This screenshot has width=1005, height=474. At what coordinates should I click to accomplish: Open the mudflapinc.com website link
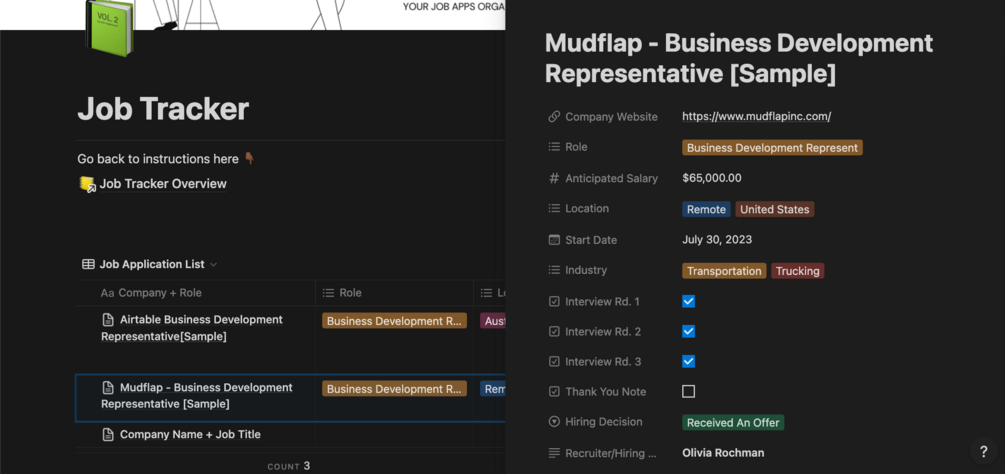[756, 117]
